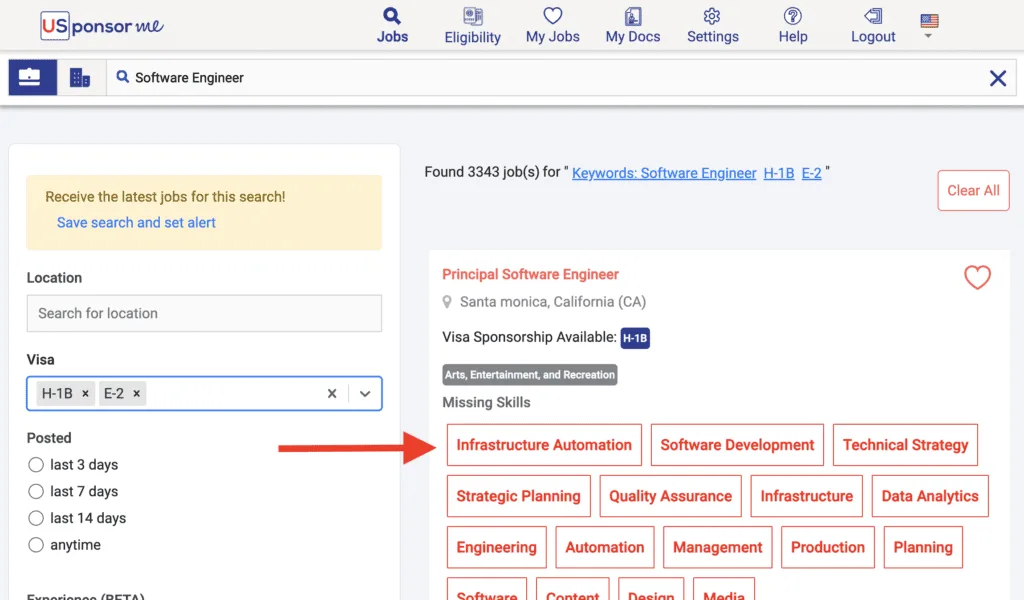Click the location pin icon for Santa Monica
Screen dimensions: 1024x600
(447, 302)
